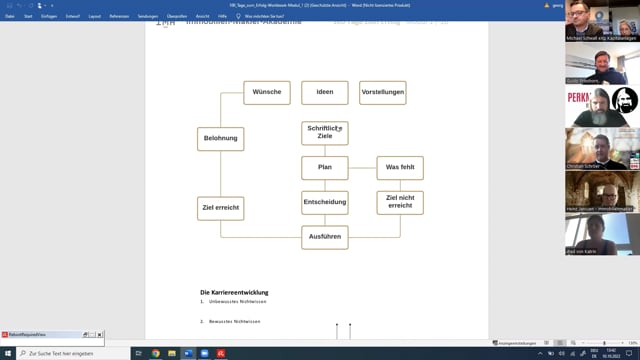Switch to Zoom app in the taskbar

(204, 353)
